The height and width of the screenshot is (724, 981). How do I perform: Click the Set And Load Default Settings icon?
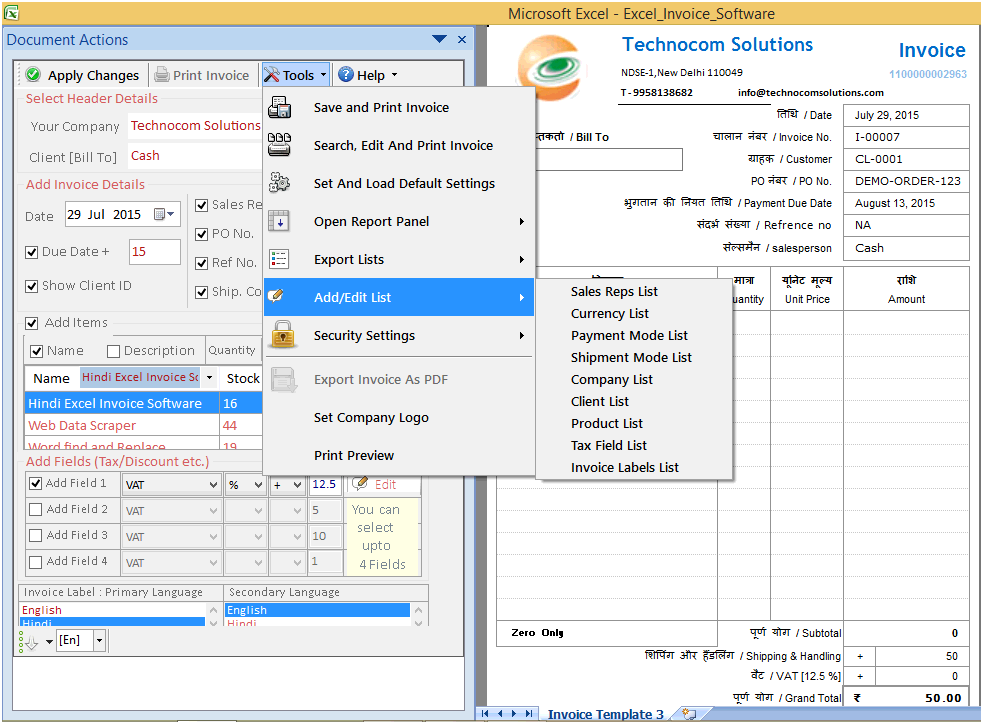[x=281, y=184]
